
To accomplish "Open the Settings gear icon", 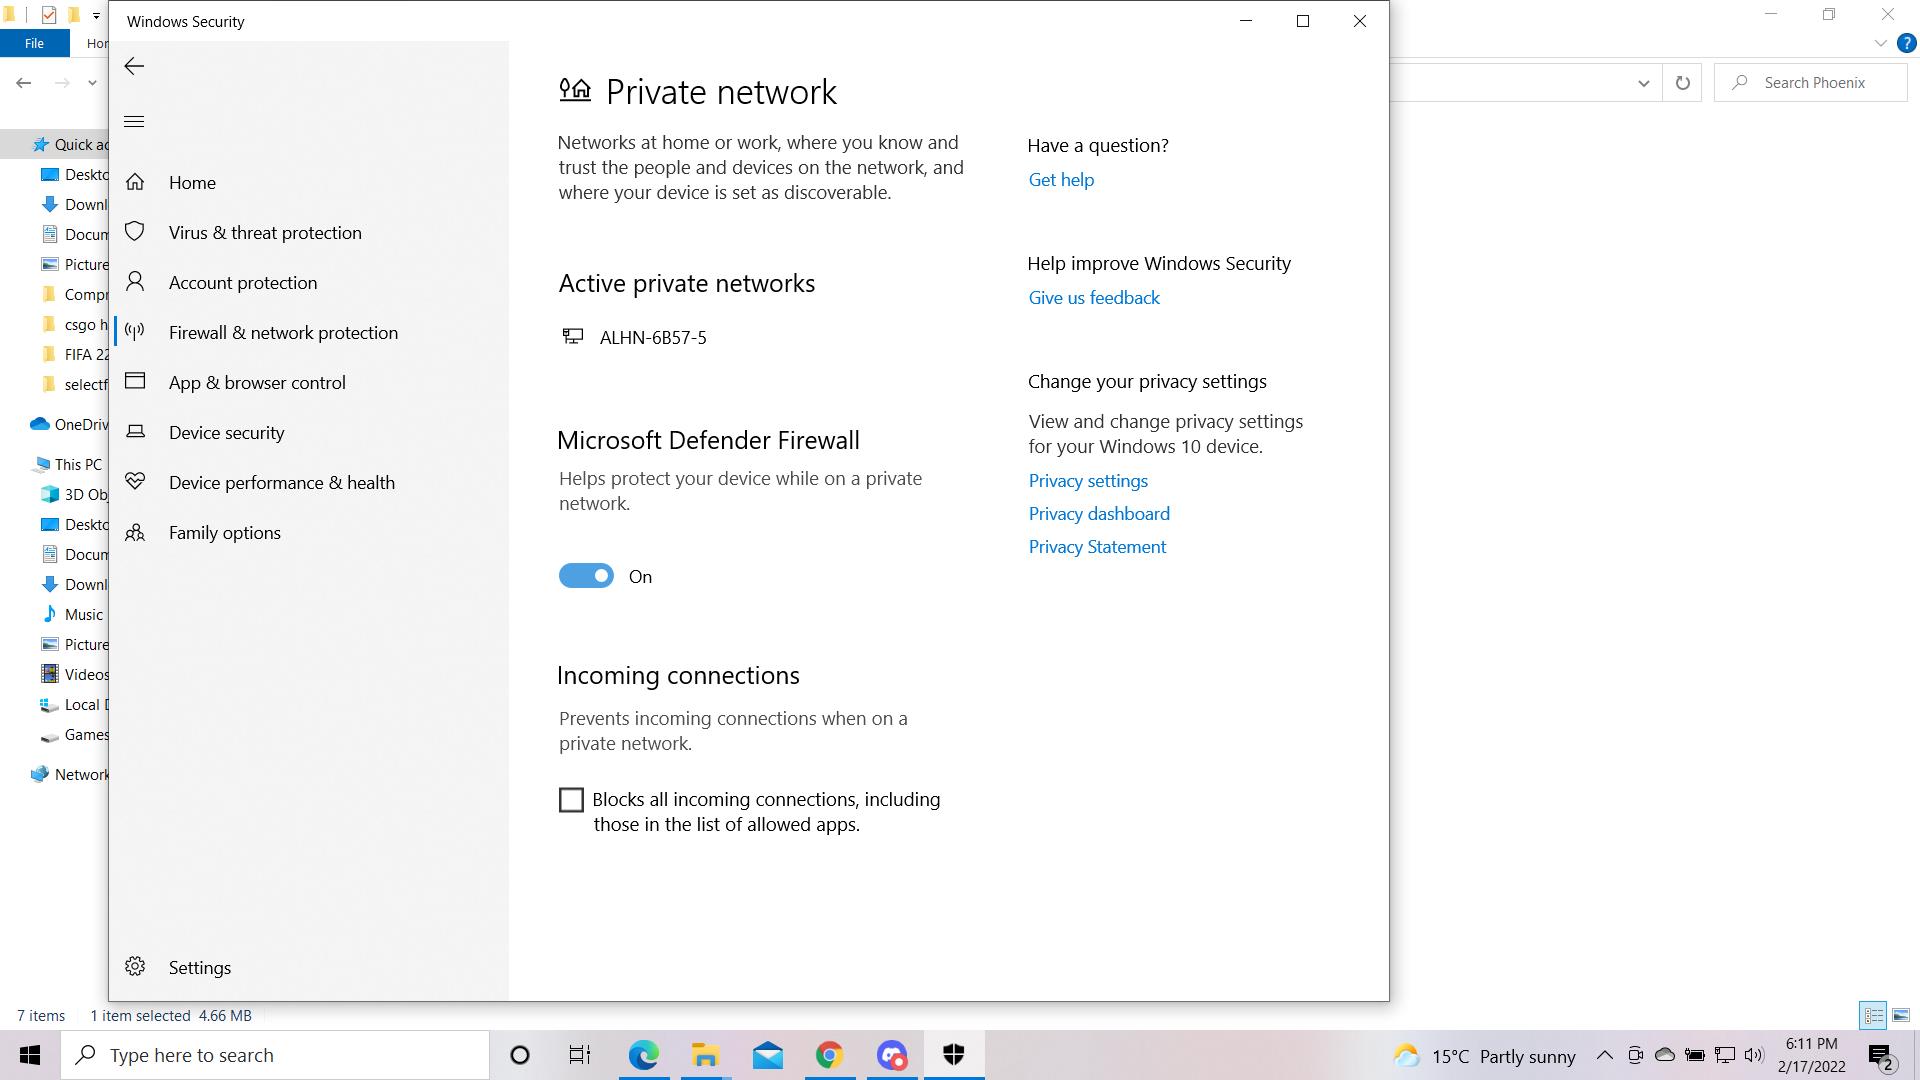I will click(x=135, y=967).
